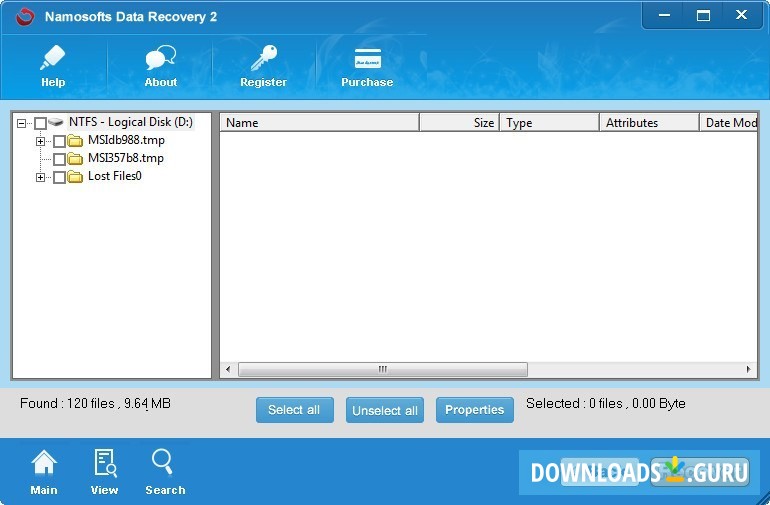
Task: Close the Namosofts Data Recovery window
Action: [x=742, y=15]
